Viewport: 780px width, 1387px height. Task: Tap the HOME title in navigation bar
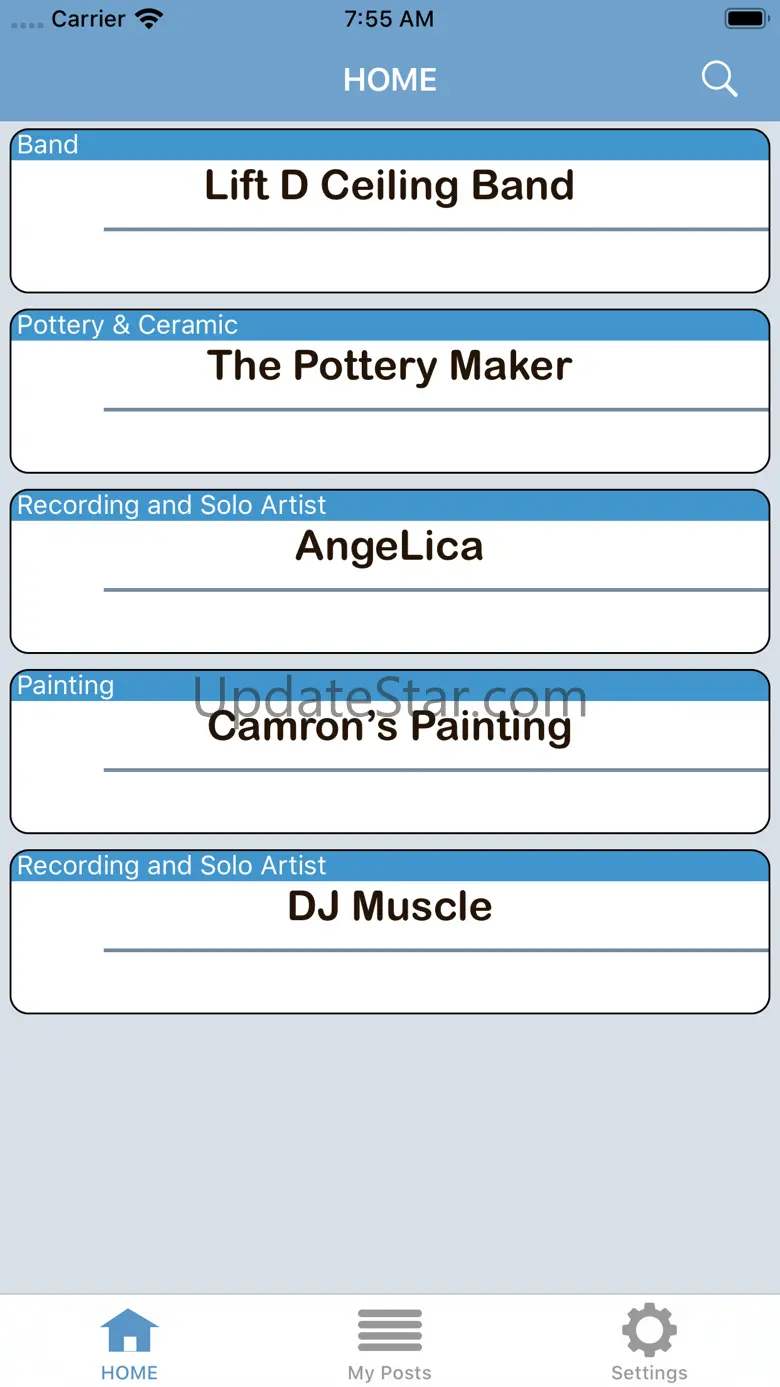pos(390,80)
